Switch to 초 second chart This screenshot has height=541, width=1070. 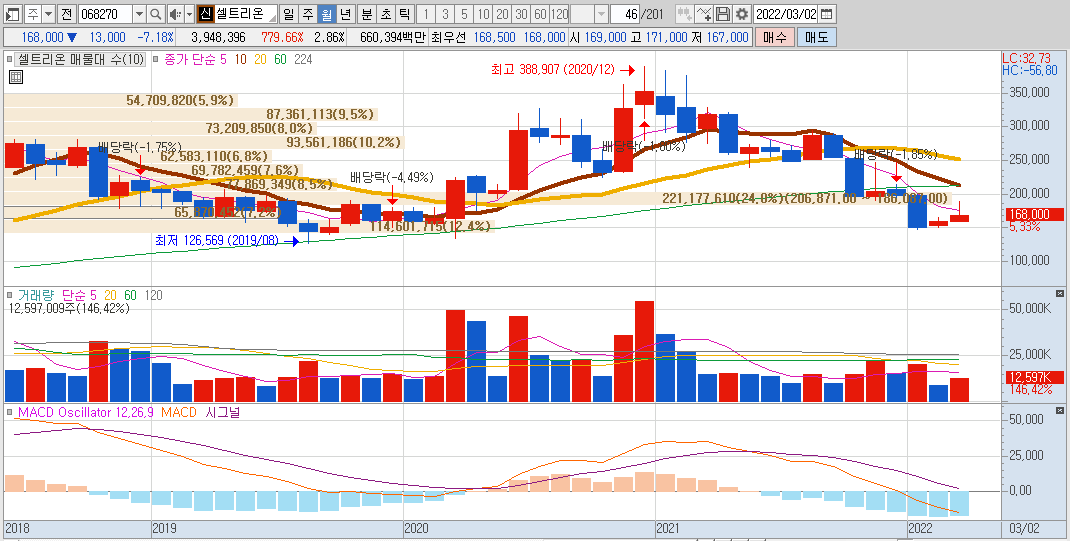click(x=386, y=14)
